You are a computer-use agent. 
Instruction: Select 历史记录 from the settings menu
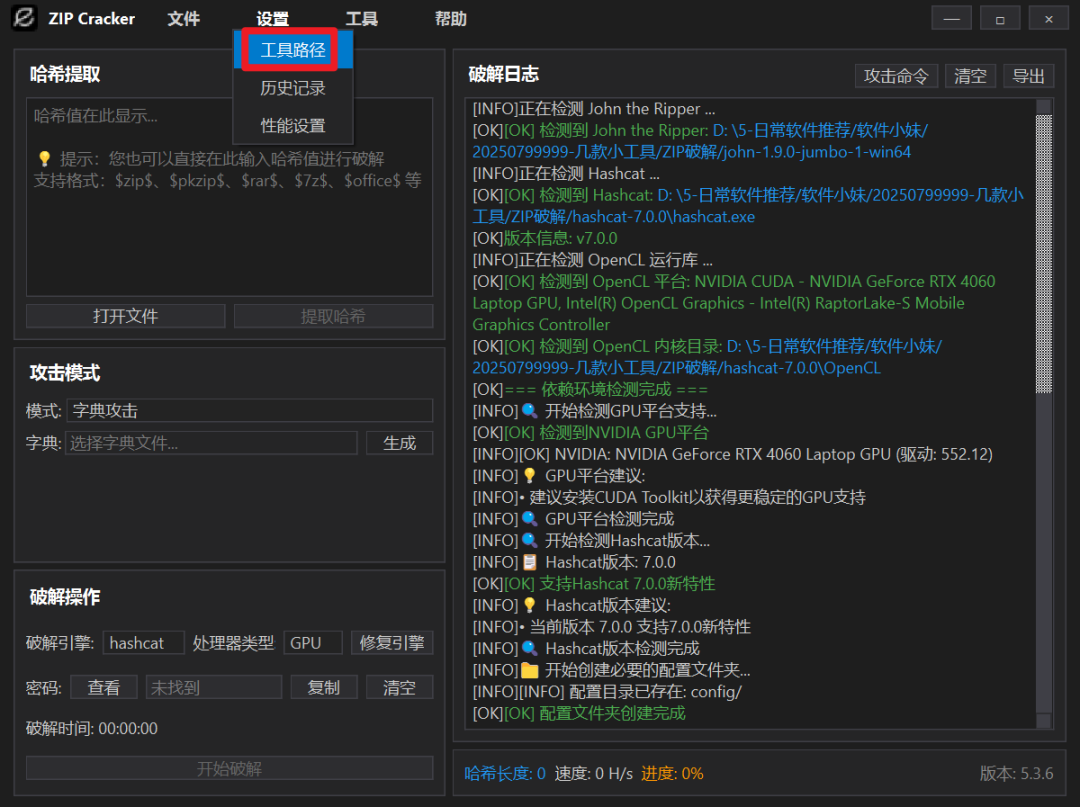(x=293, y=88)
